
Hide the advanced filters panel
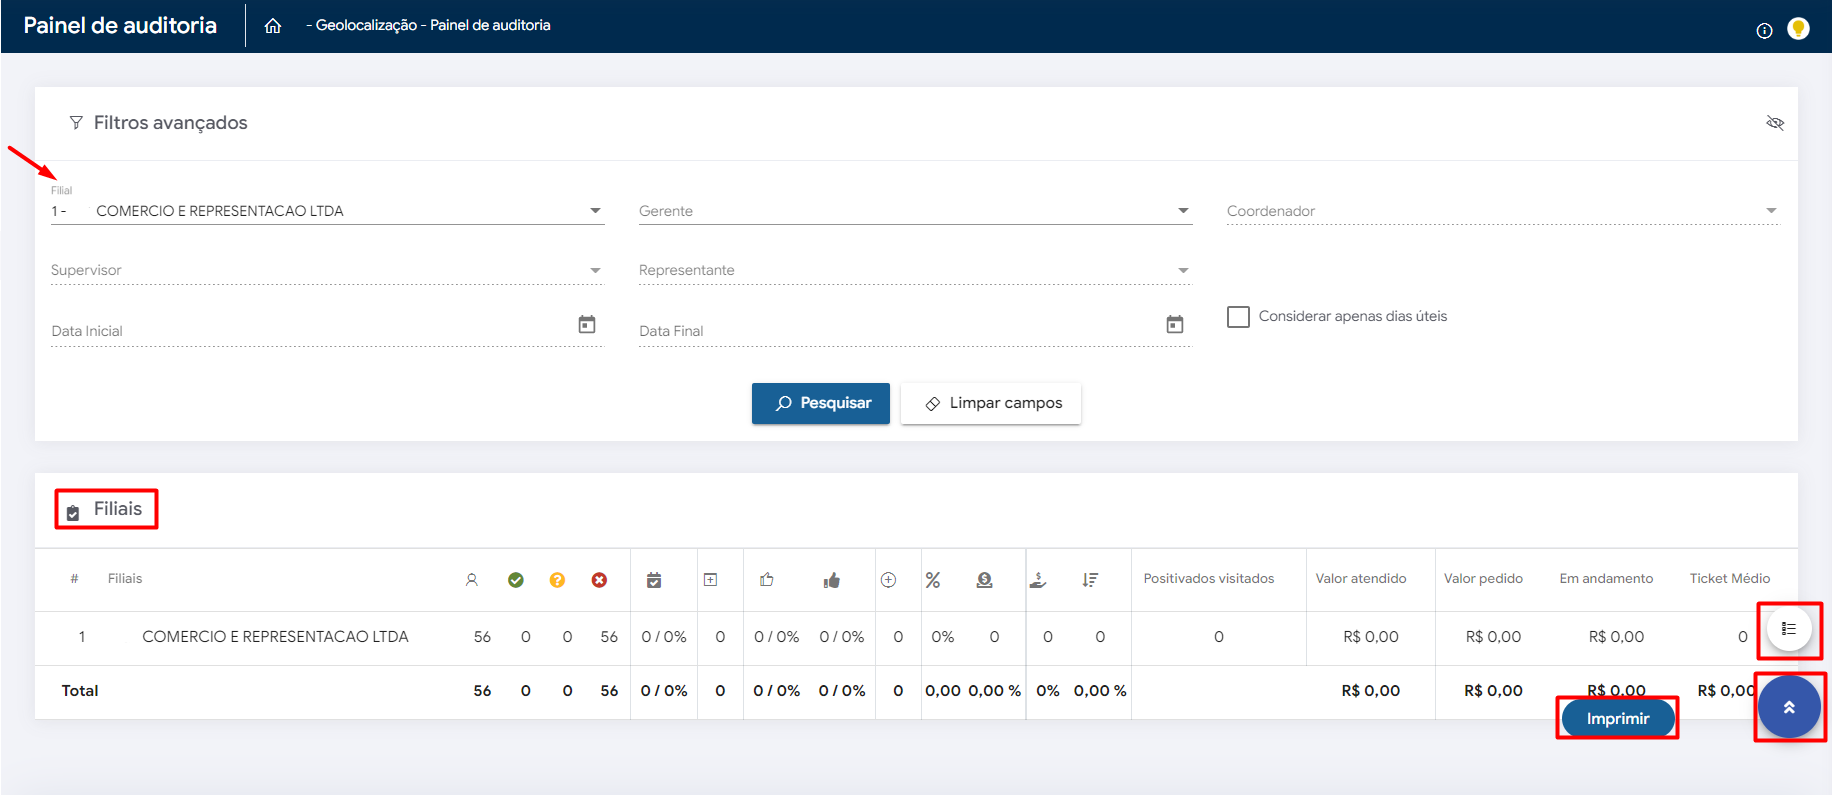coord(1775,123)
